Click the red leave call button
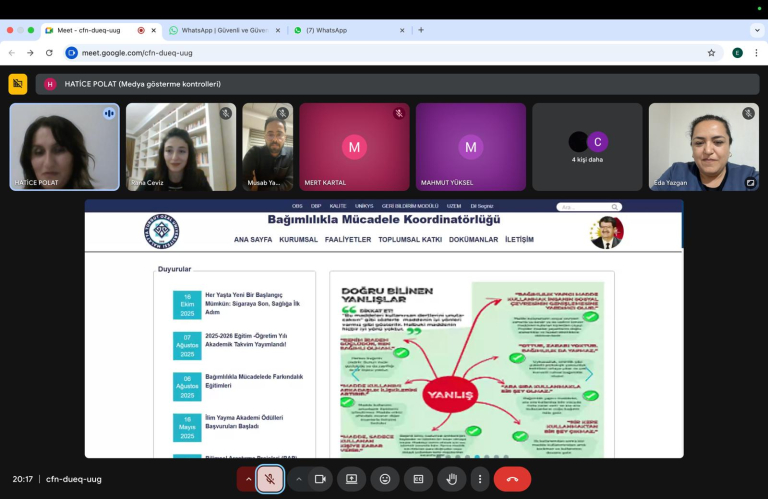The height and width of the screenshot is (499, 768). tap(512, 479)
